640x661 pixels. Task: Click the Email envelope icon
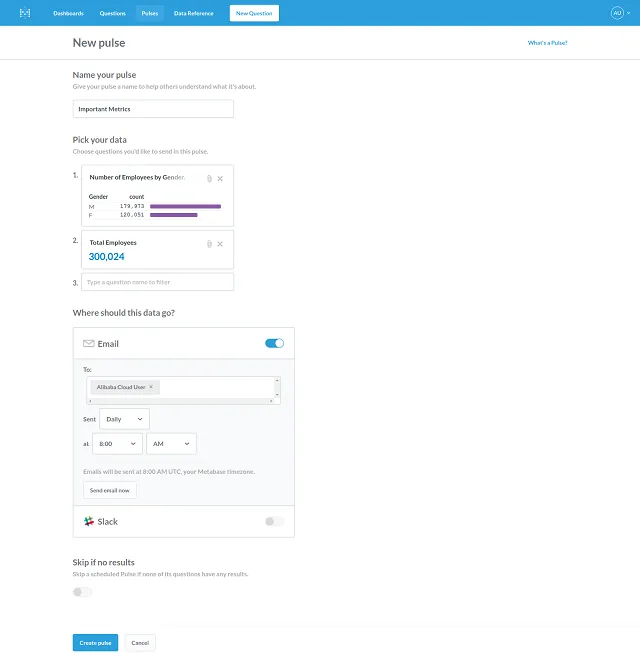(89, 344)
